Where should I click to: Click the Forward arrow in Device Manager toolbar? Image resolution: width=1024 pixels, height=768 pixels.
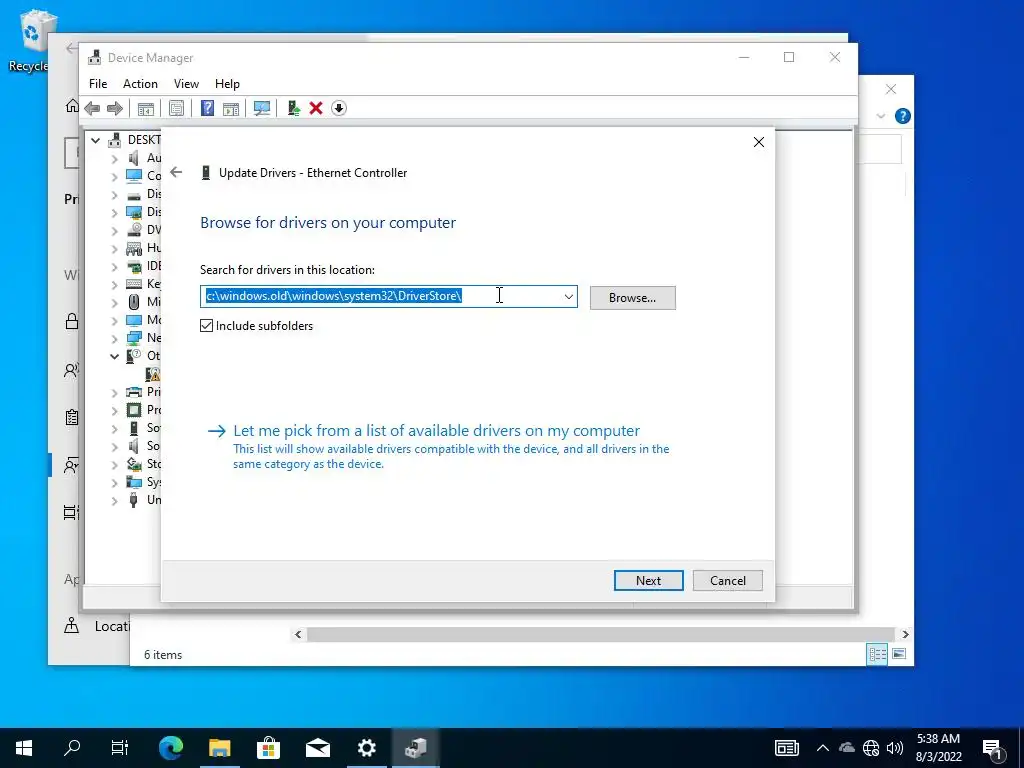coord(114,108)
